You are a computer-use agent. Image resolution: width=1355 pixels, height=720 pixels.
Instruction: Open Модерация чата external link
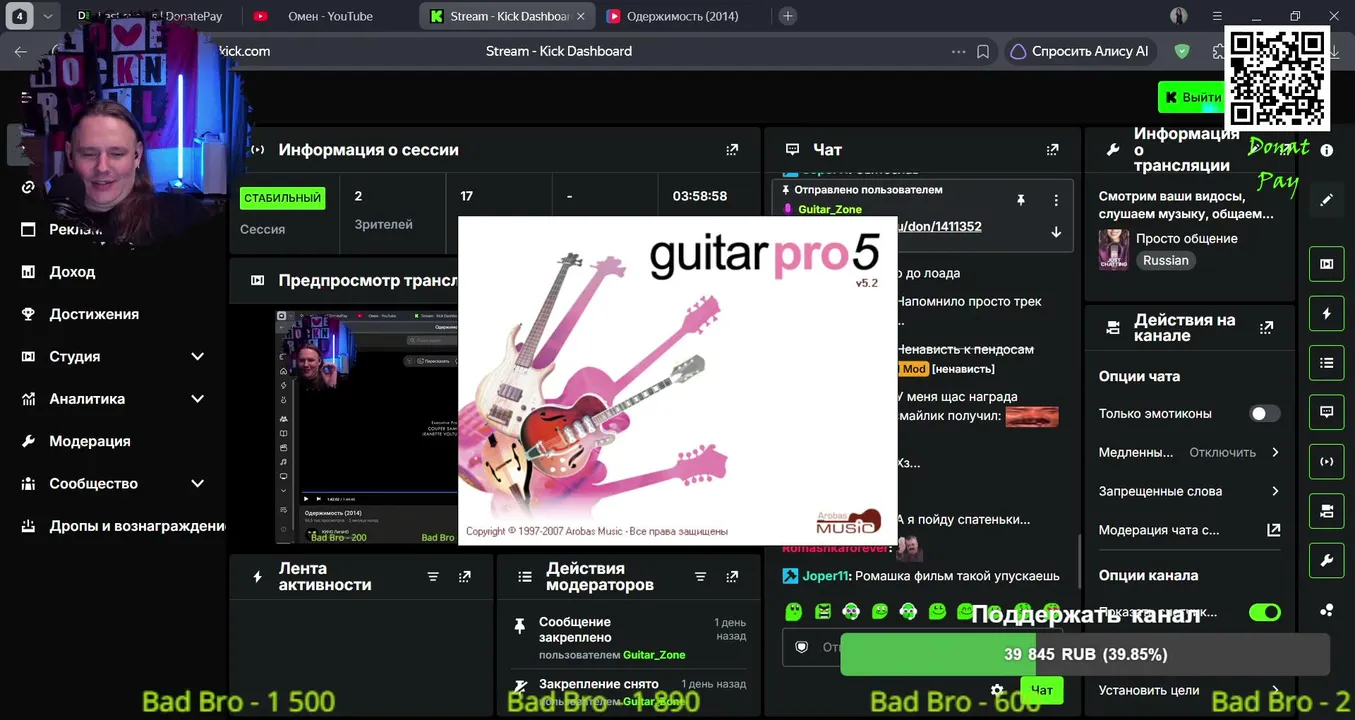tap(1274, 530)
